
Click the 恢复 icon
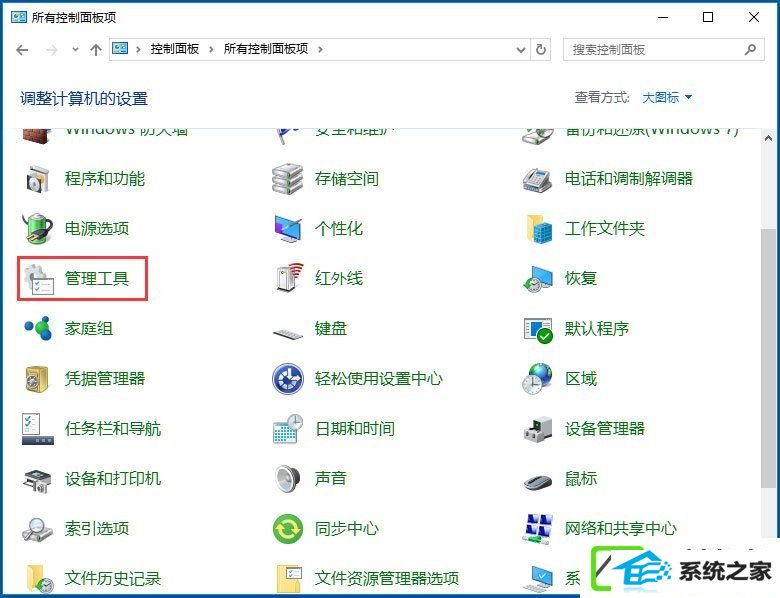537,279
